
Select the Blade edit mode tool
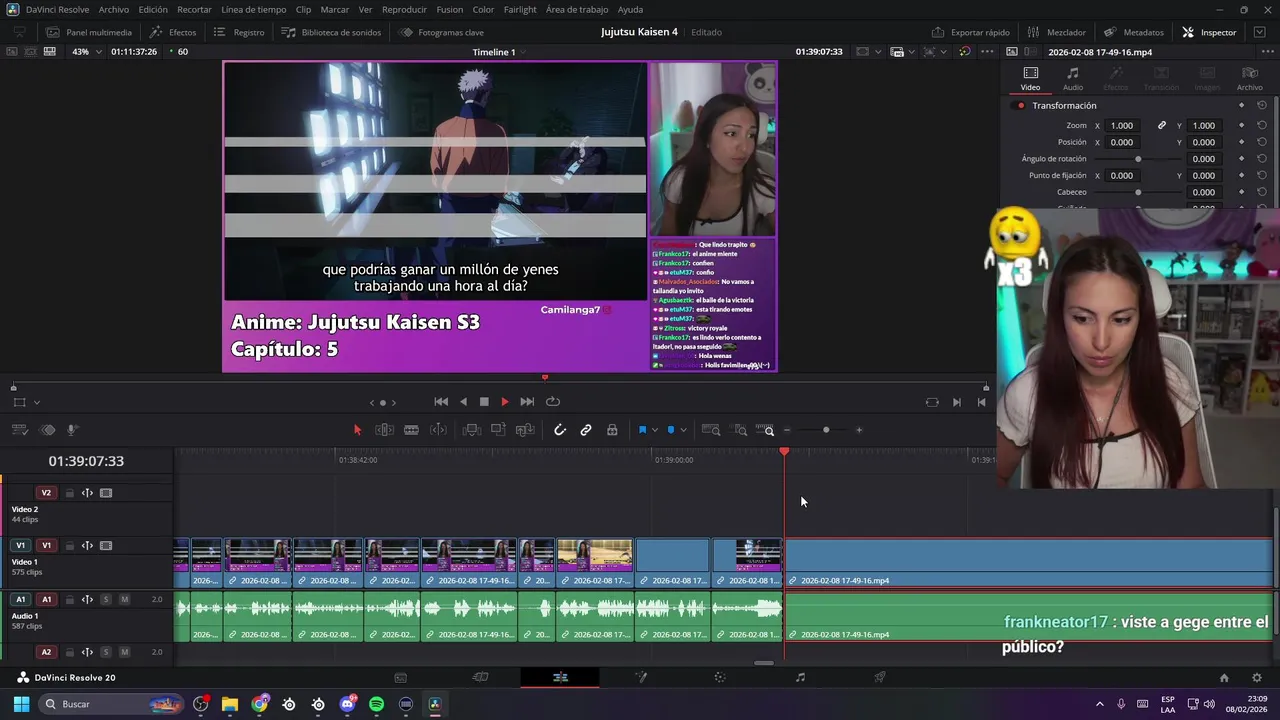point(411,430)
